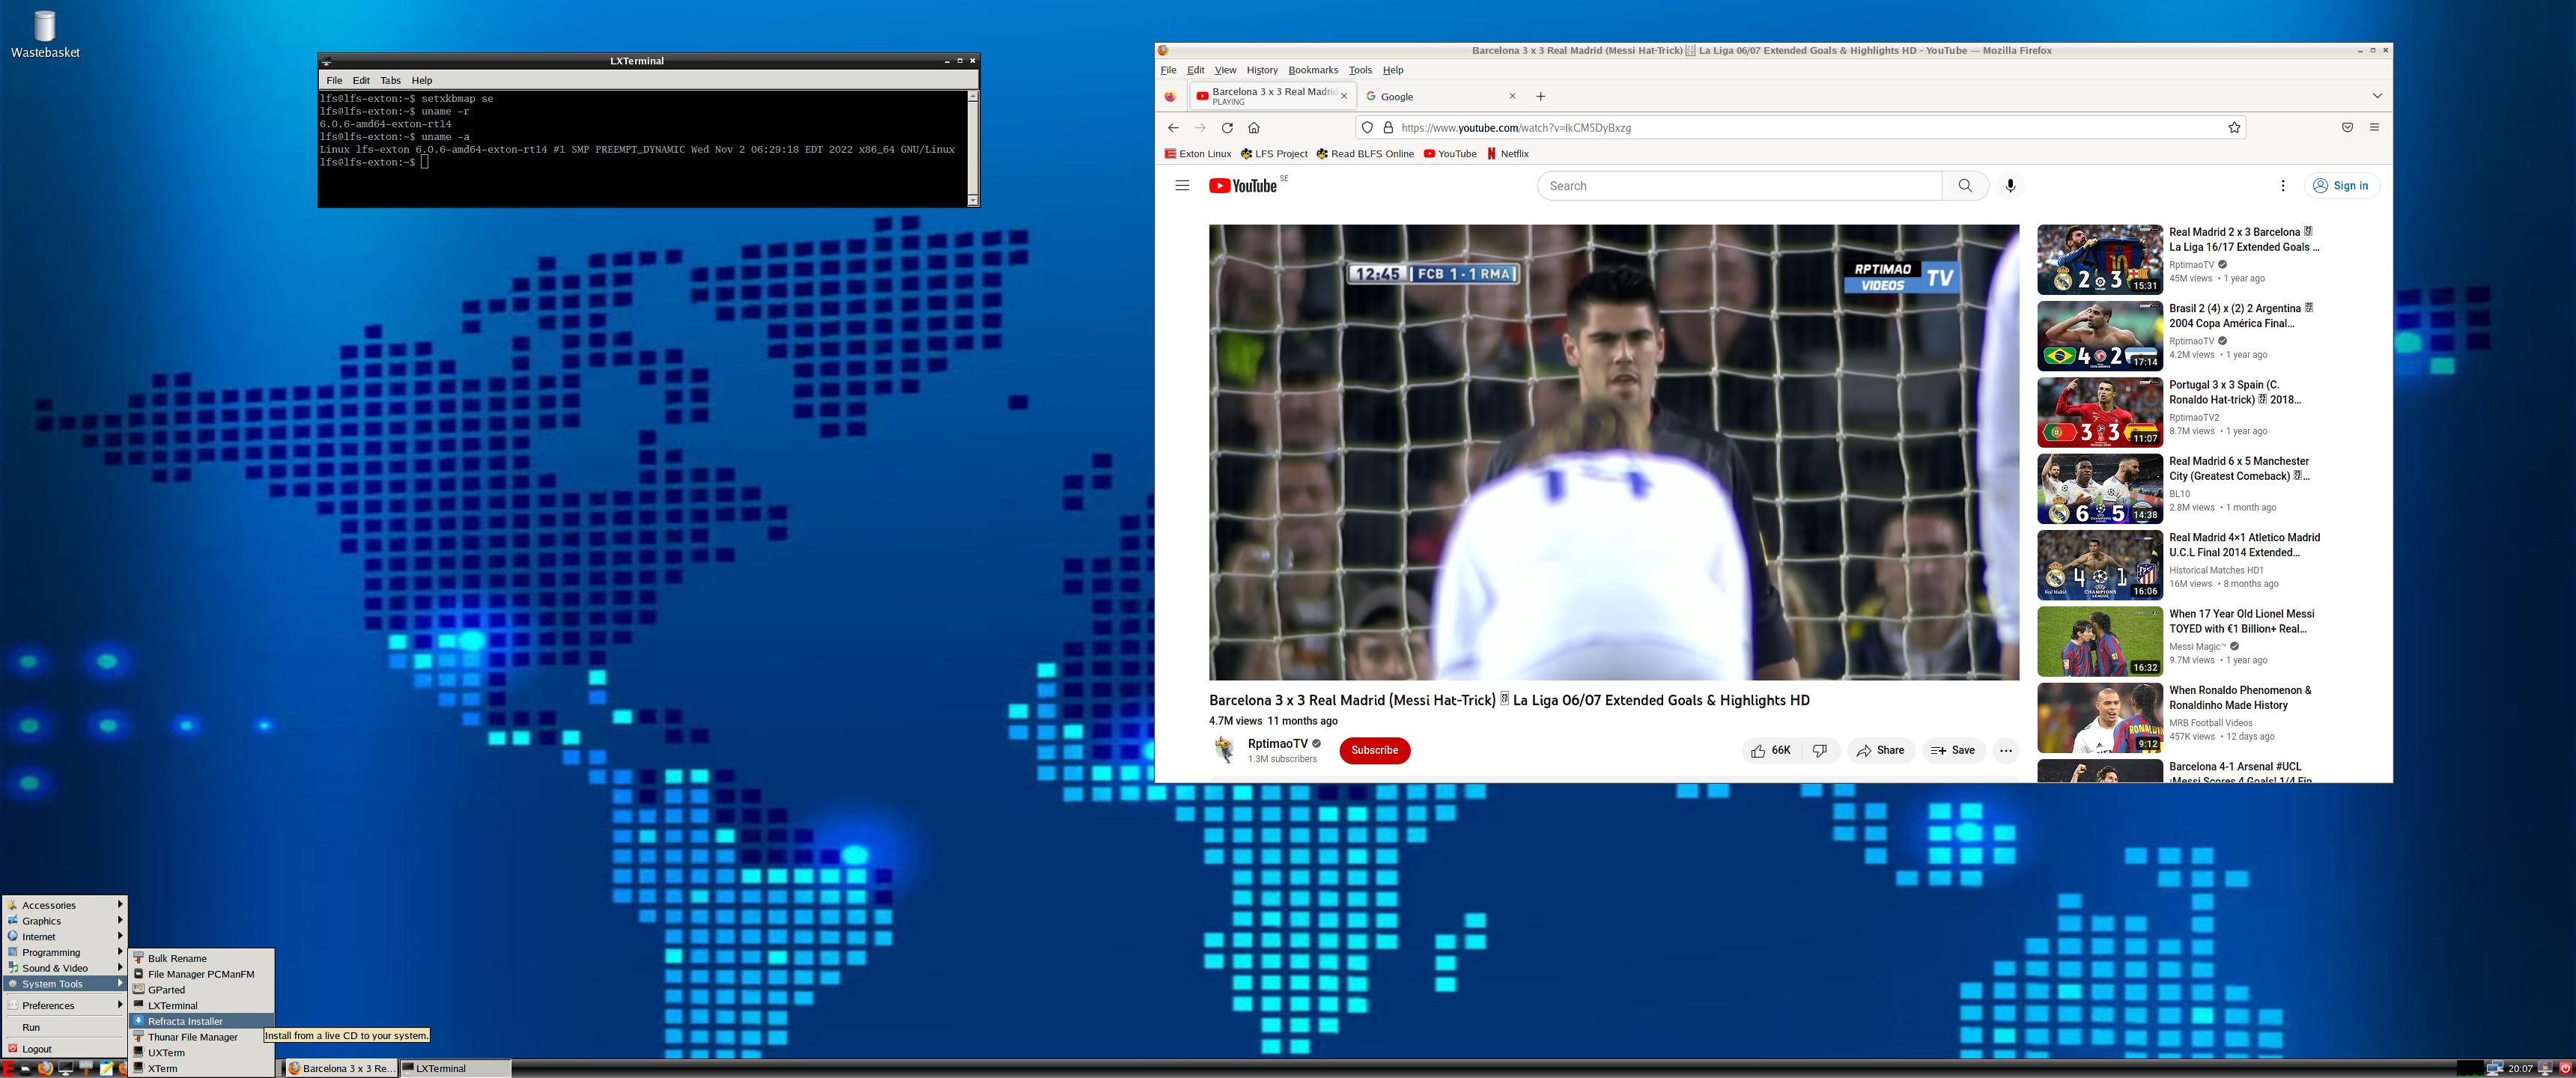Open Thunar File Manager entry

click(x=201, y=1037)
